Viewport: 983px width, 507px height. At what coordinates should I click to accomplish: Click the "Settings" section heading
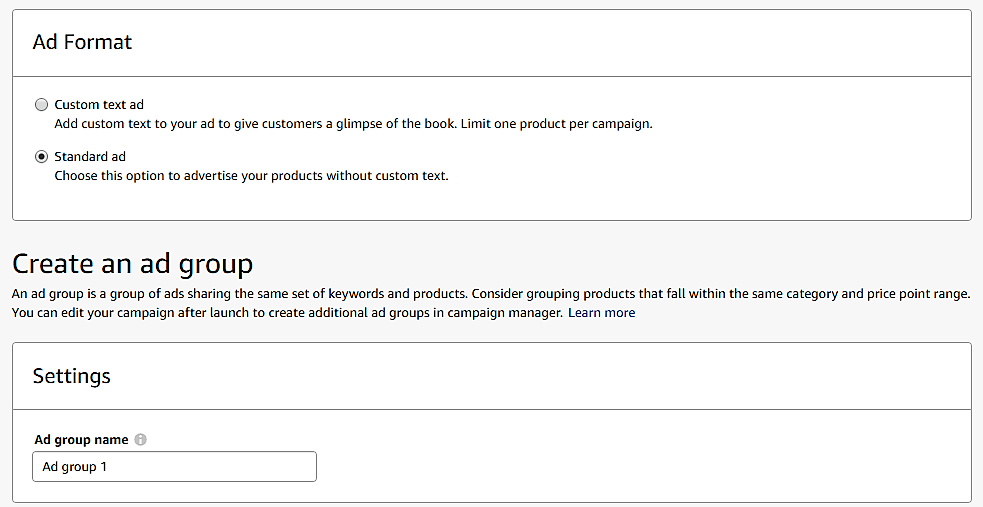[x=71, y=376]
